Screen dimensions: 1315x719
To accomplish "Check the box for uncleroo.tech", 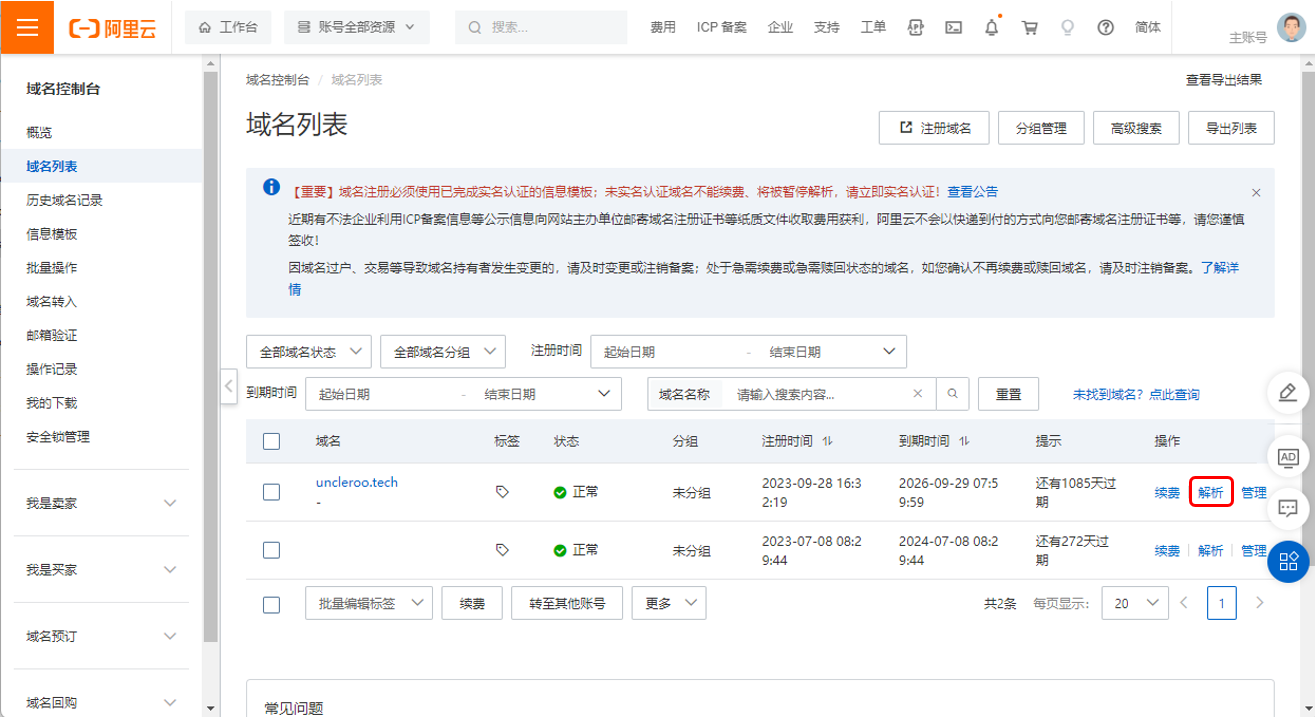I will (271, 492).
